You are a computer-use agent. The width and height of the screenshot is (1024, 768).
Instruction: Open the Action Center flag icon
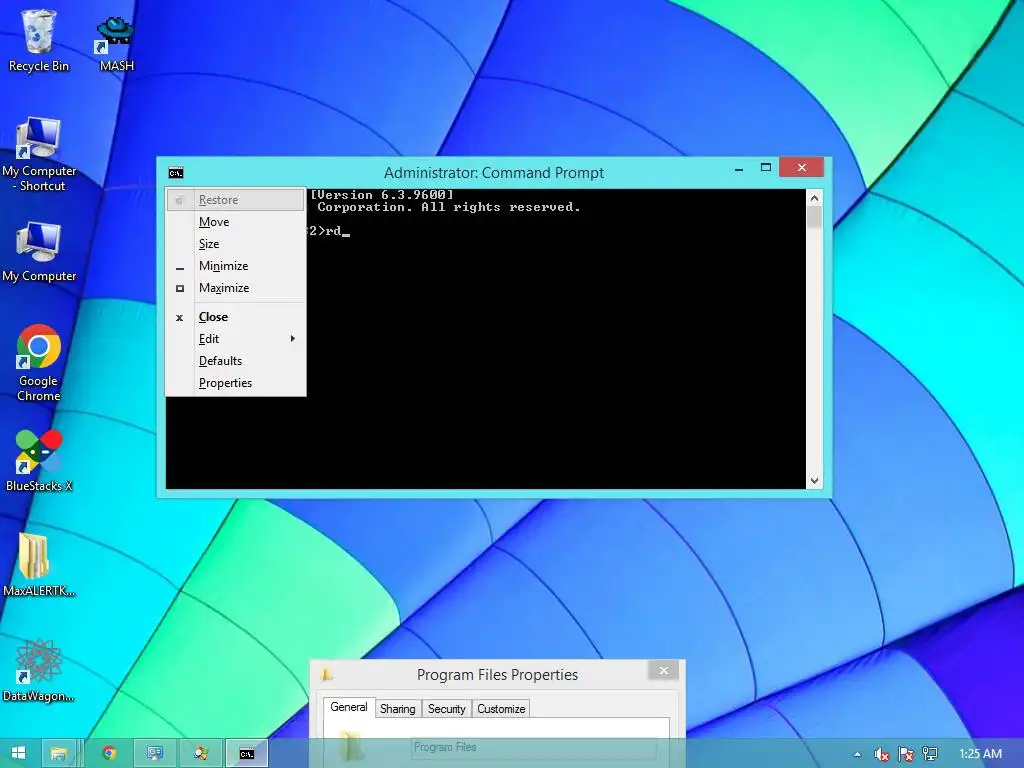coord(906,754)
